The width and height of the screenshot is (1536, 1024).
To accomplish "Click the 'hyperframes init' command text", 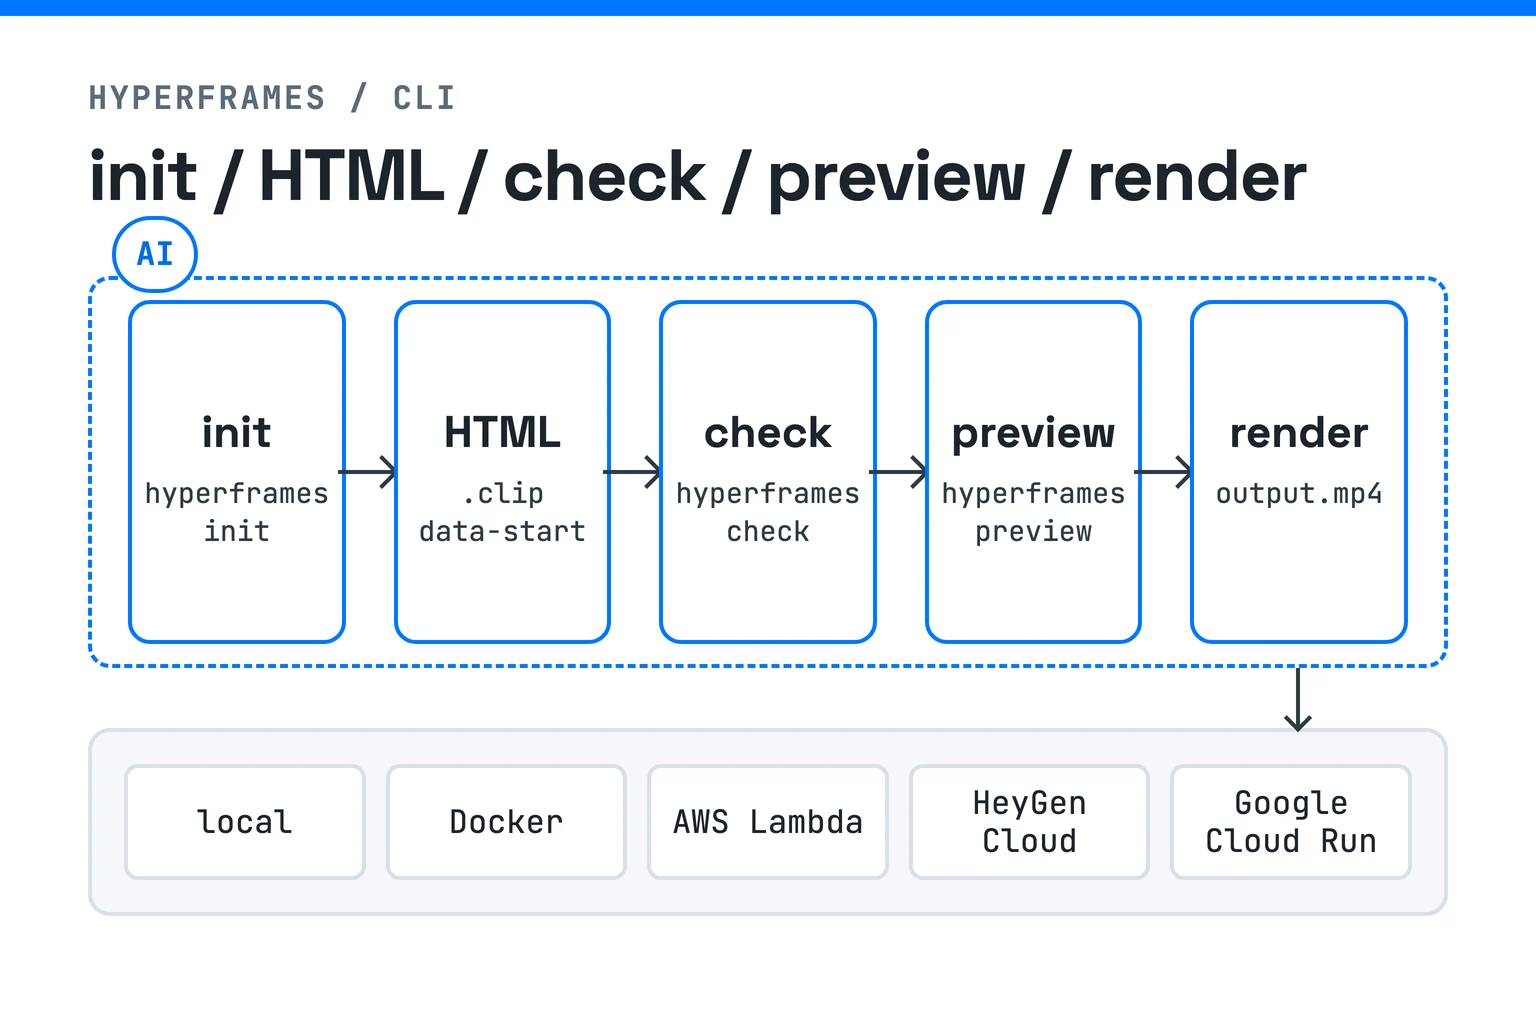I will (x=237, y=512).
